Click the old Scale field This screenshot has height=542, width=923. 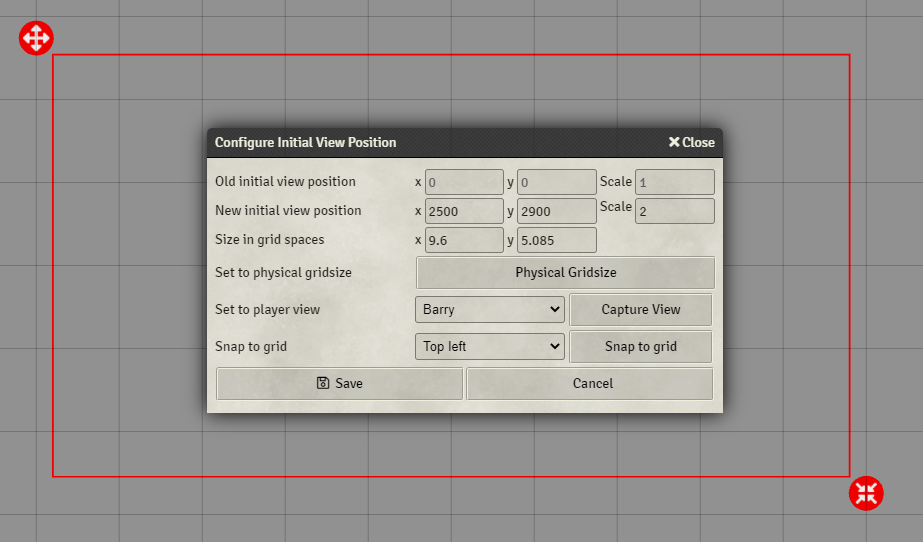(674, 182)
